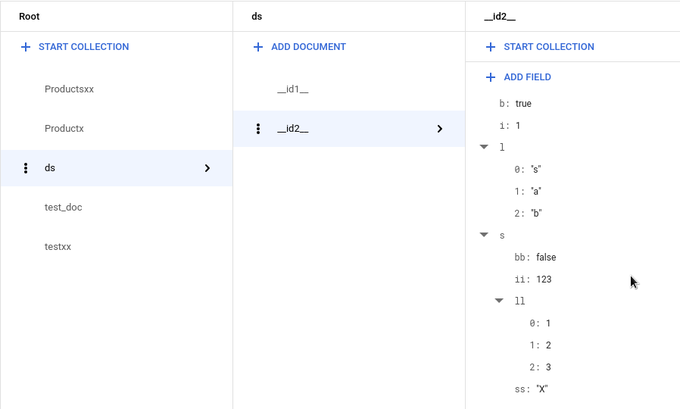Click the plus icon for __id2__ START COLLECTION

[x=490, y=47]
